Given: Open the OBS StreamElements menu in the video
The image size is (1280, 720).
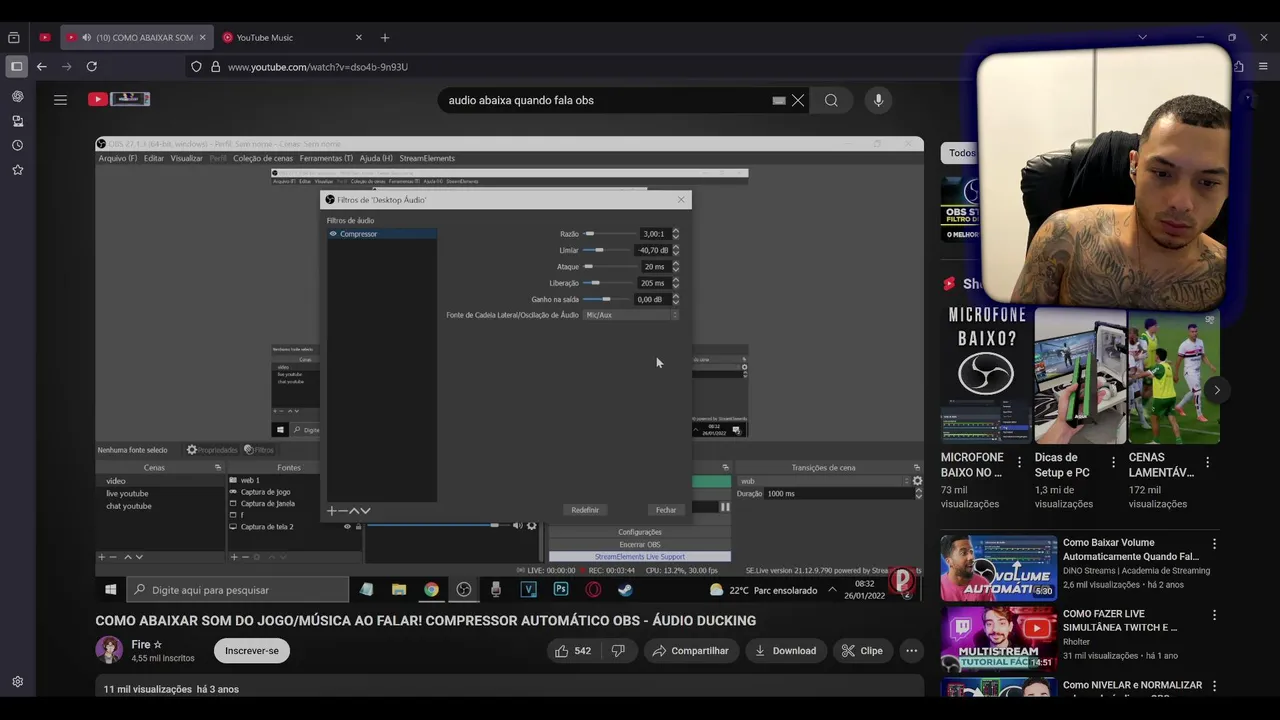Looking at the screenshot, I should [427, 158].
